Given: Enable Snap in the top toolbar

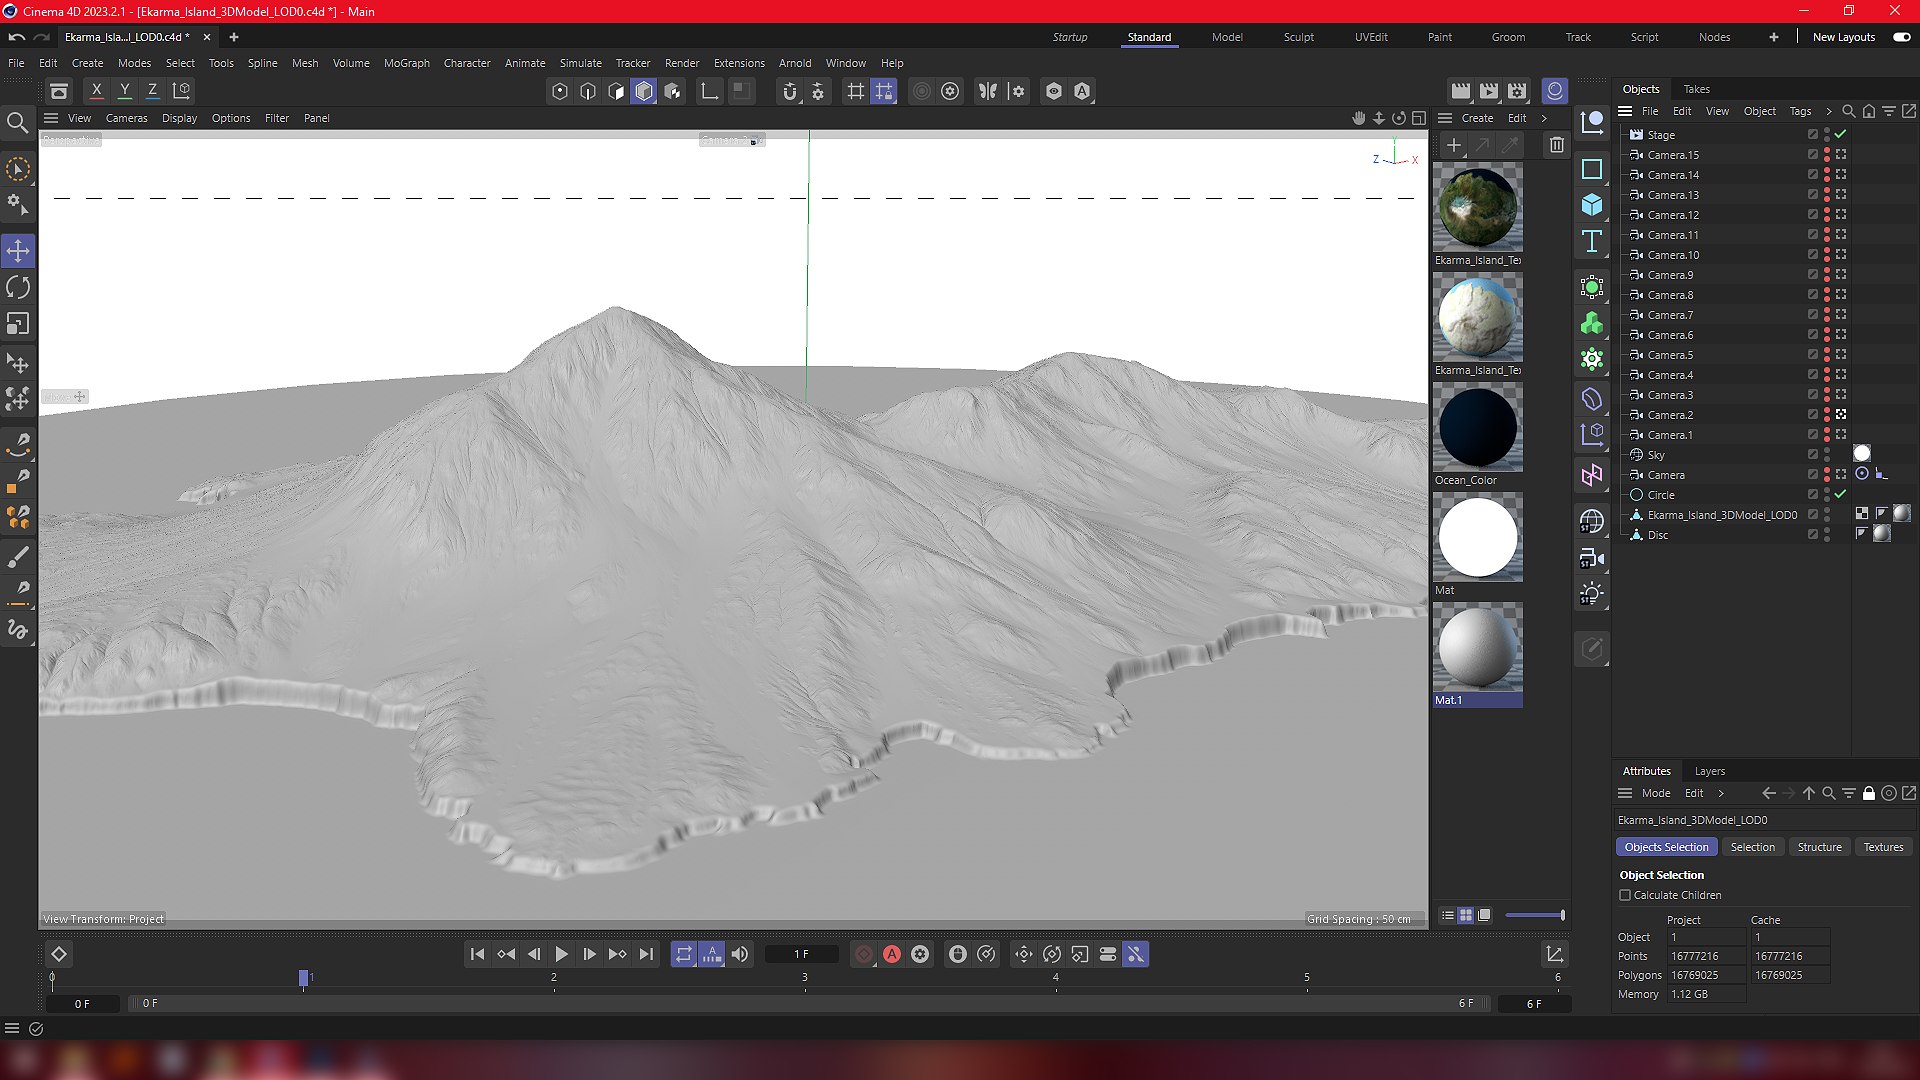Looking at the screenshot, I should point(790,91).
